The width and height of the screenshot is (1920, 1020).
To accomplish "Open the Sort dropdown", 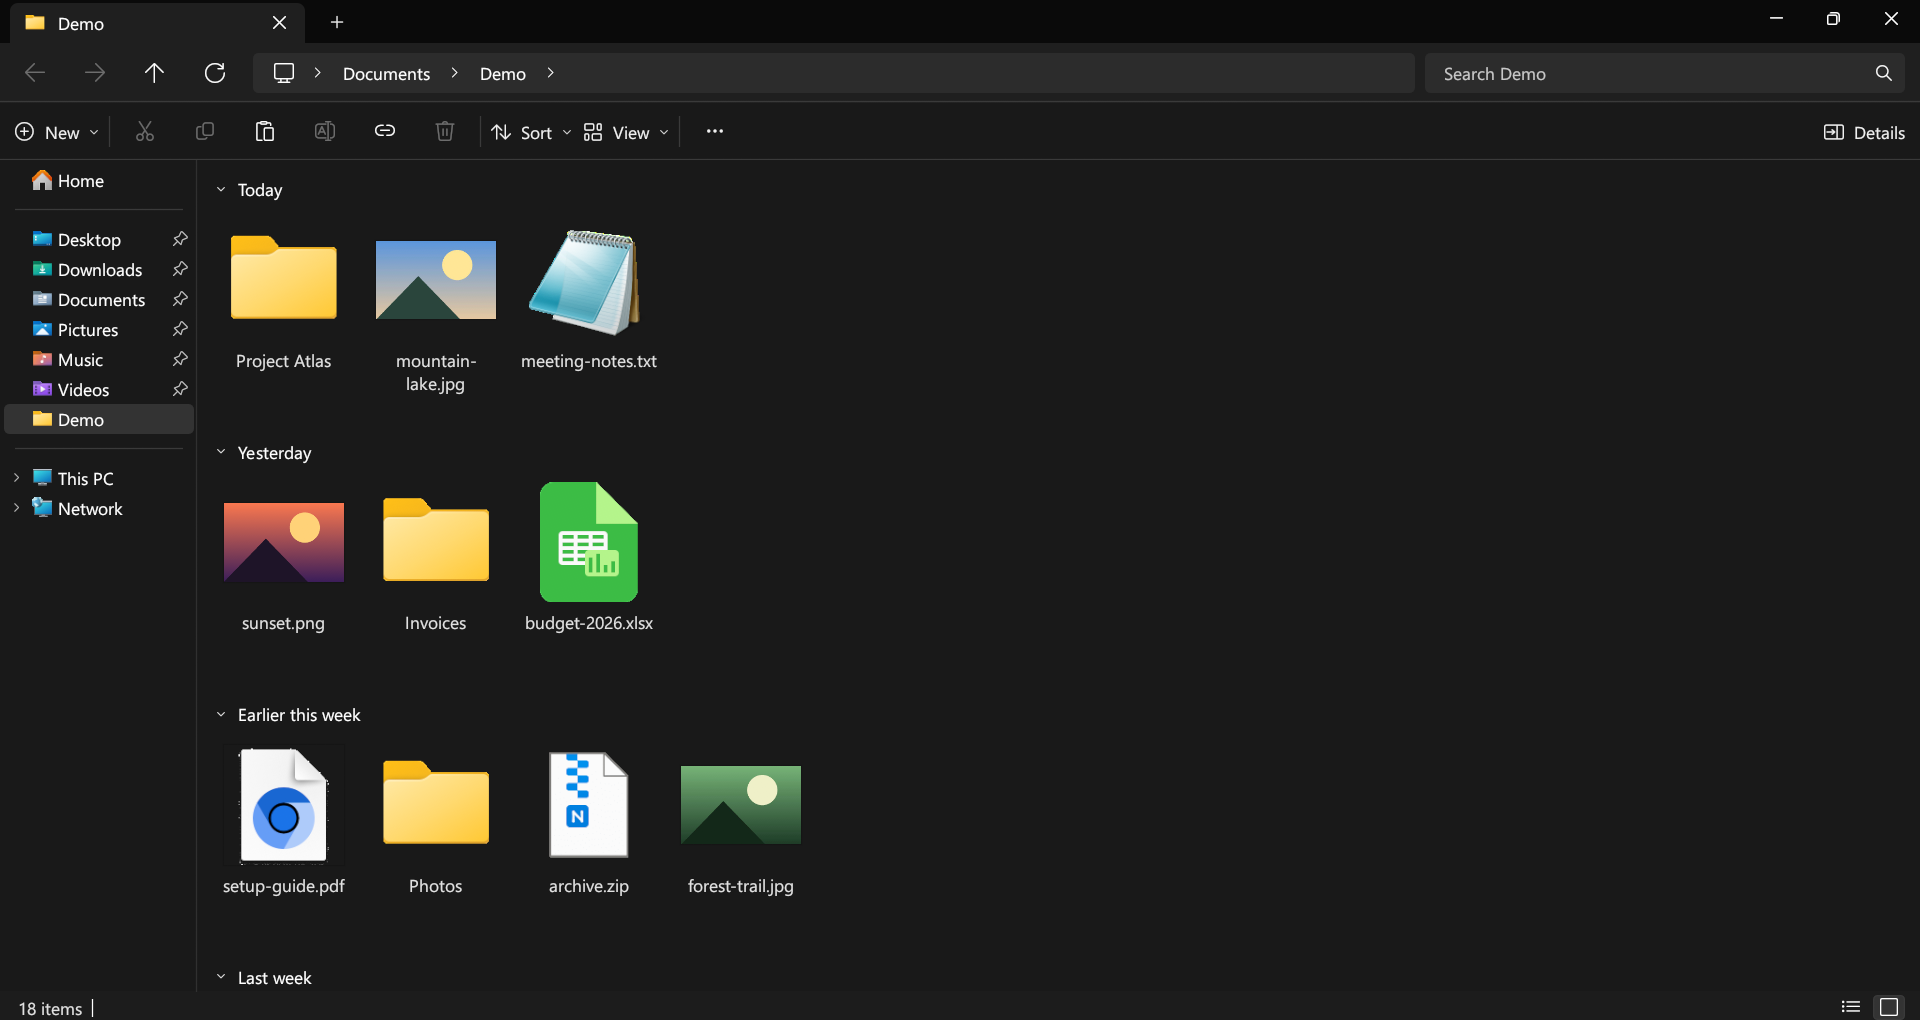I will point(532,132).
